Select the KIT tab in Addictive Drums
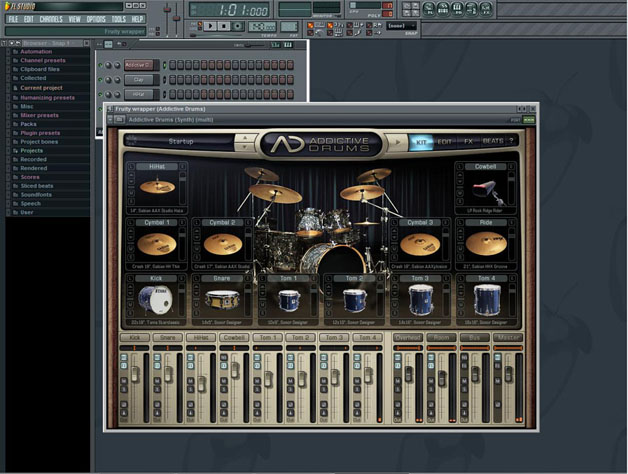628x474 pixels. point(421,142)
